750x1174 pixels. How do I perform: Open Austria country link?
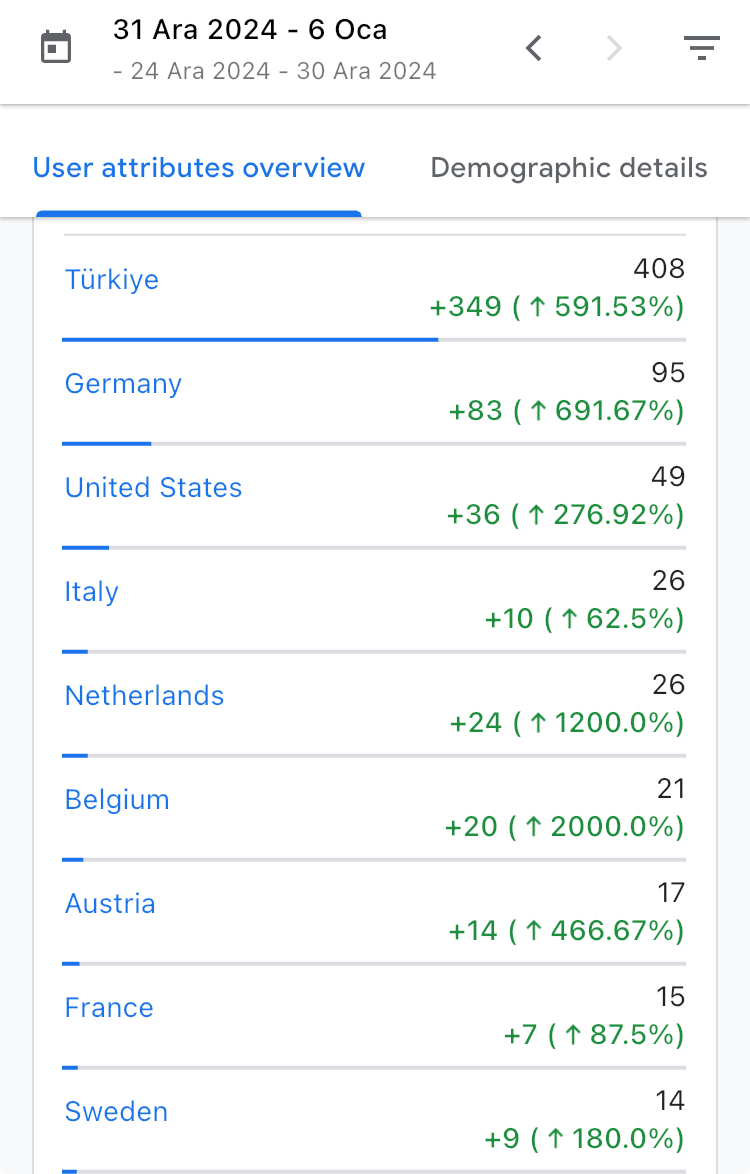(x=110, y=904)
